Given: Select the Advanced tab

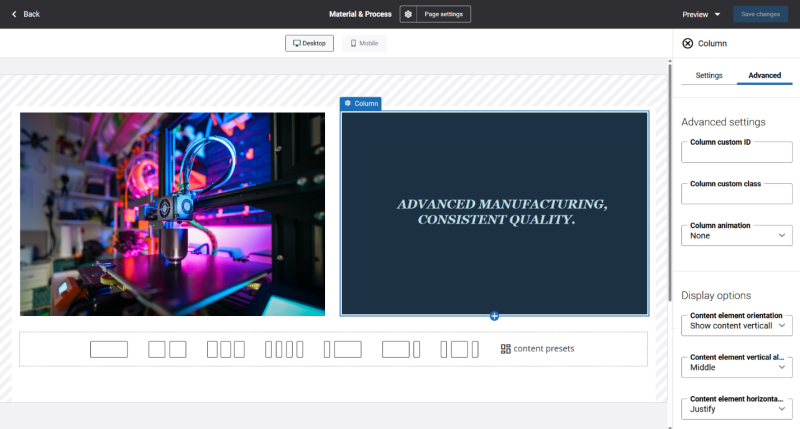Looking at the screenshot, I should pos(764,75).
